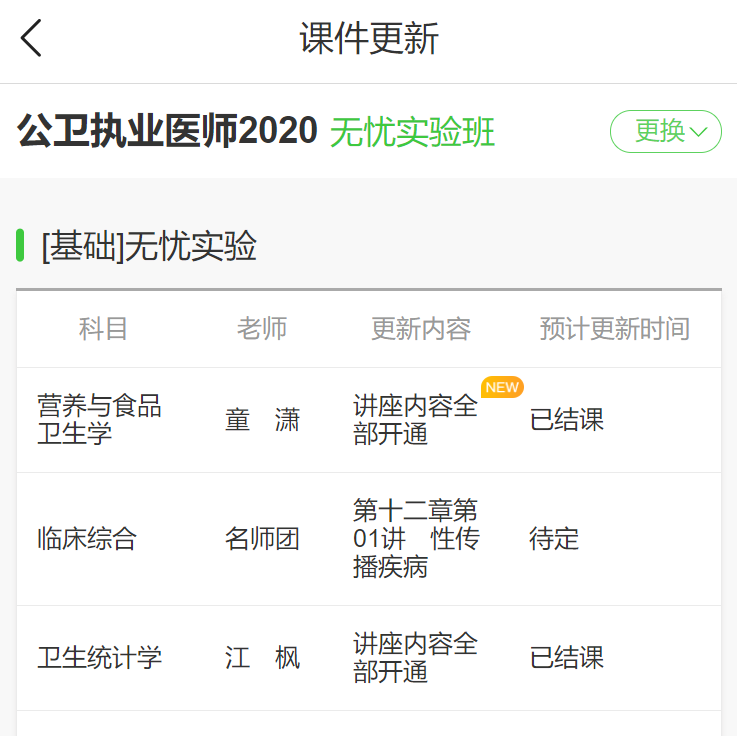Click 第十二章第01讲 性传播疾病 update content
Screen dimensions: 737x736
pyautogui.click(x=416, y=540)
